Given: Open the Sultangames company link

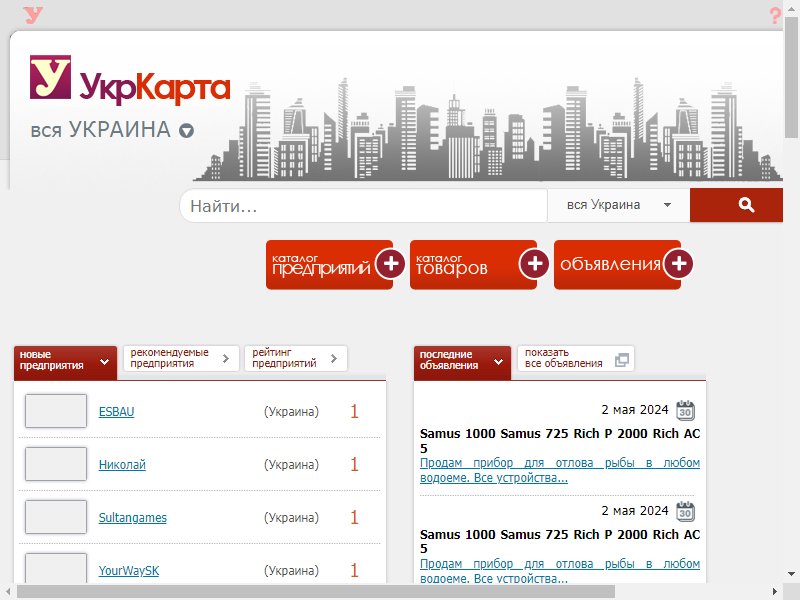Looking at the screenshot, I should [x=133, y=518].
